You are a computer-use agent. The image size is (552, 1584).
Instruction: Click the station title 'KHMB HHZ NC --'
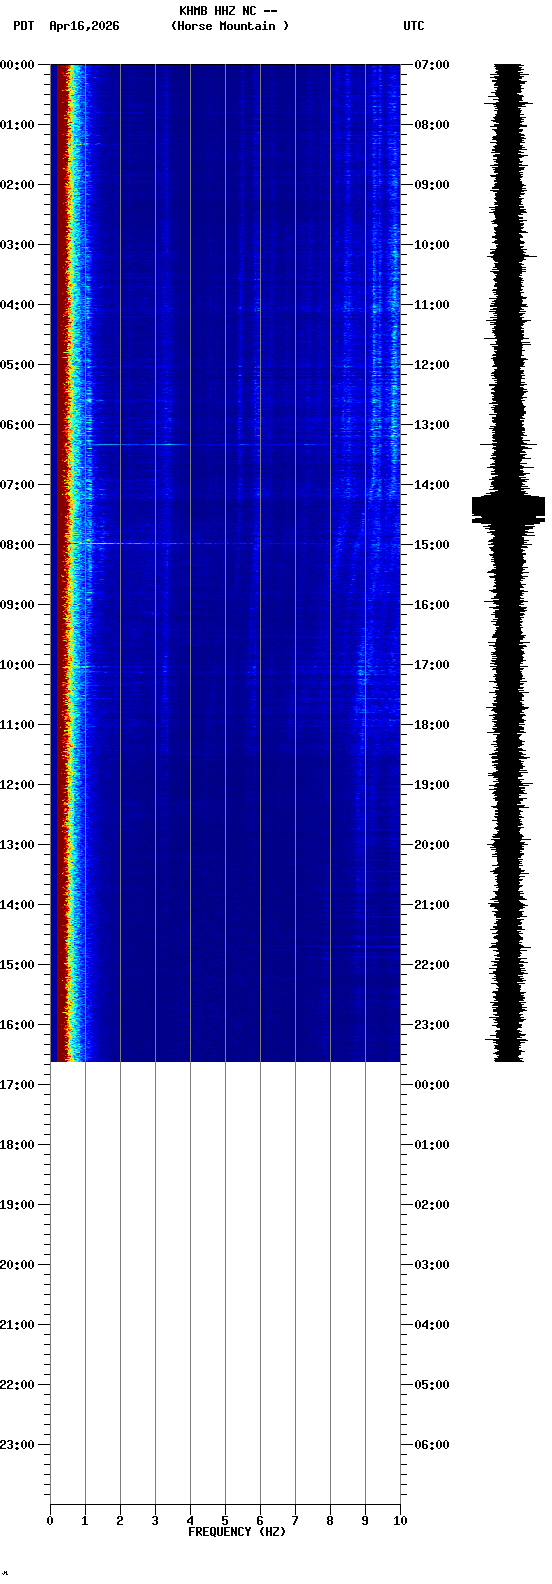click(x=228, y=11)
